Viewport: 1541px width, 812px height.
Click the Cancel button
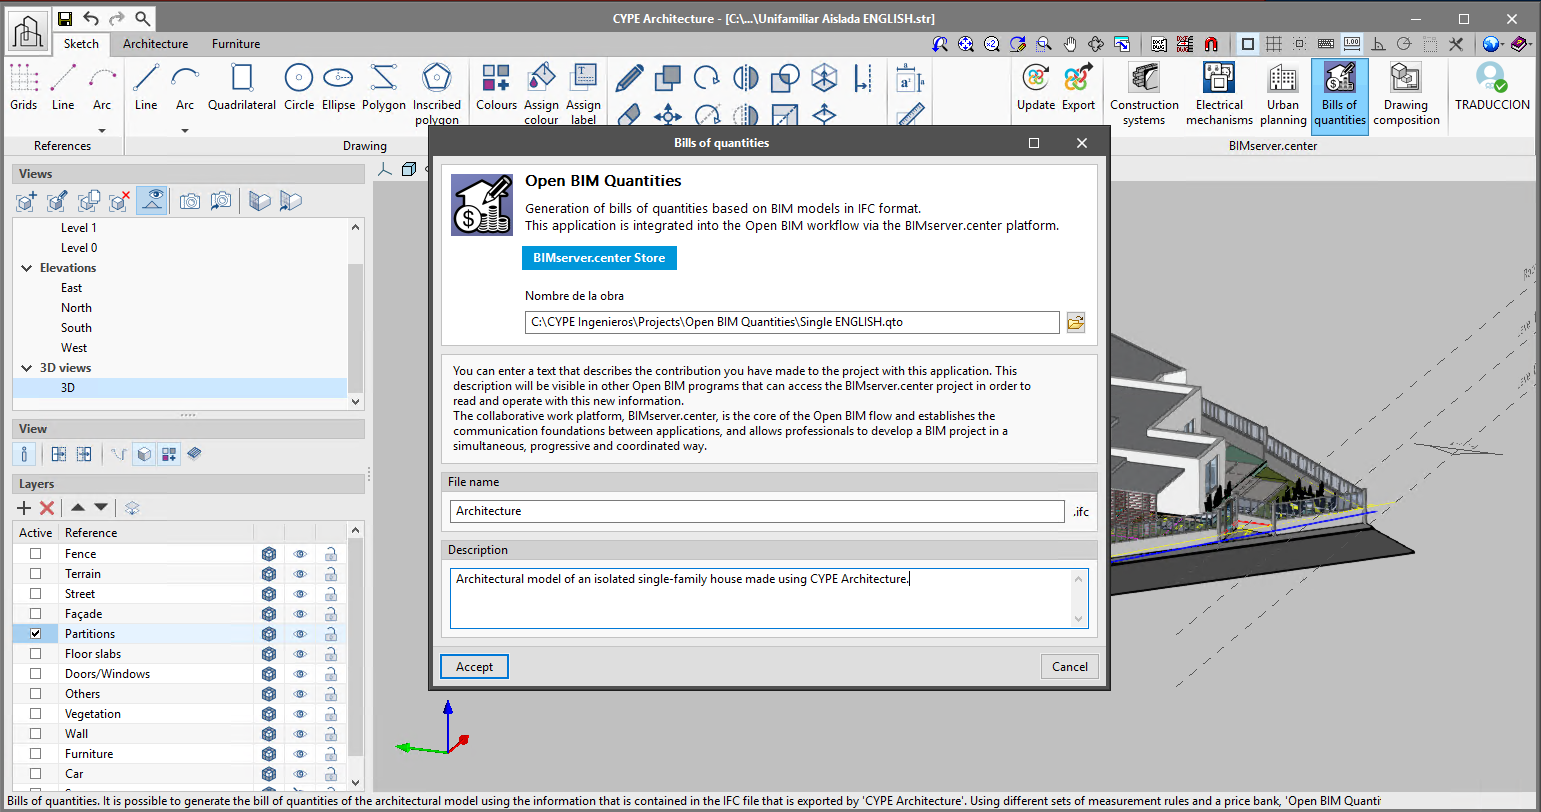point(1070,667)
